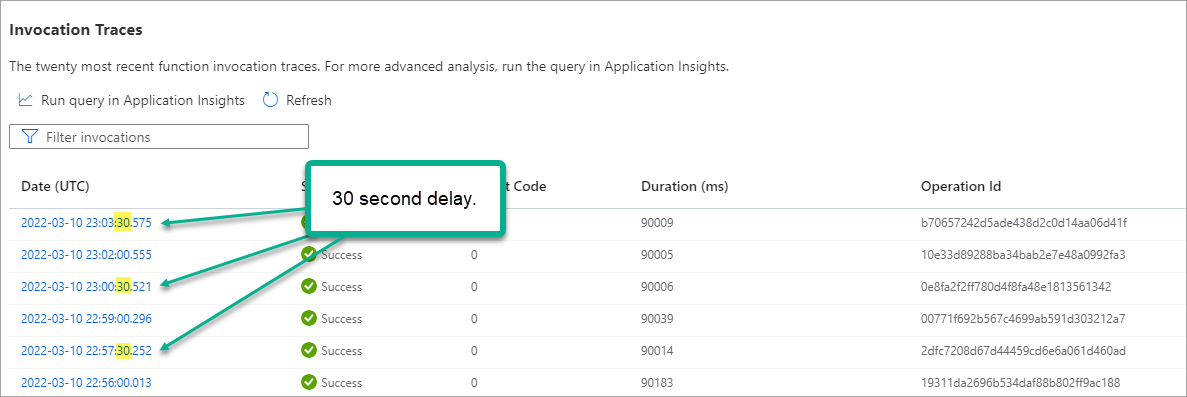The width and height of the screenshot is (1187, 397).
Task: Open invocation 2022-03-10 22:59:00.296
Action: tap(86, 318)
